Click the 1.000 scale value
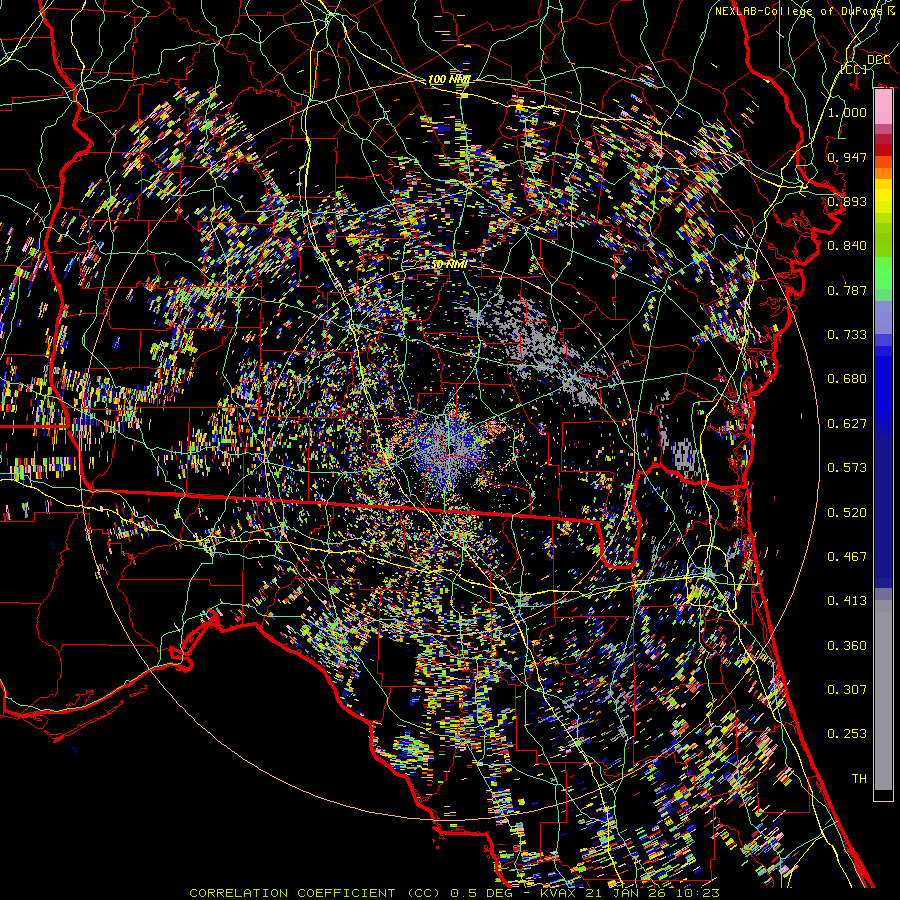Screen dimensions: 900x900 (x=847, y=112)
